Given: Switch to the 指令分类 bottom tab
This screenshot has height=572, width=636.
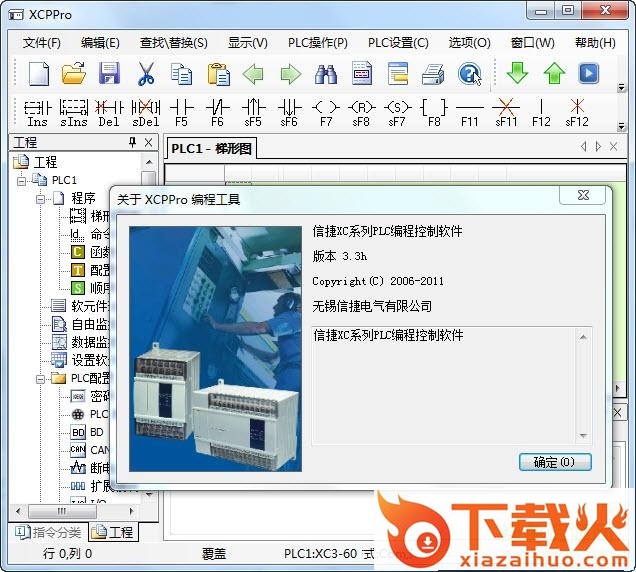Looking at the screenshot, I should point(48,532).
